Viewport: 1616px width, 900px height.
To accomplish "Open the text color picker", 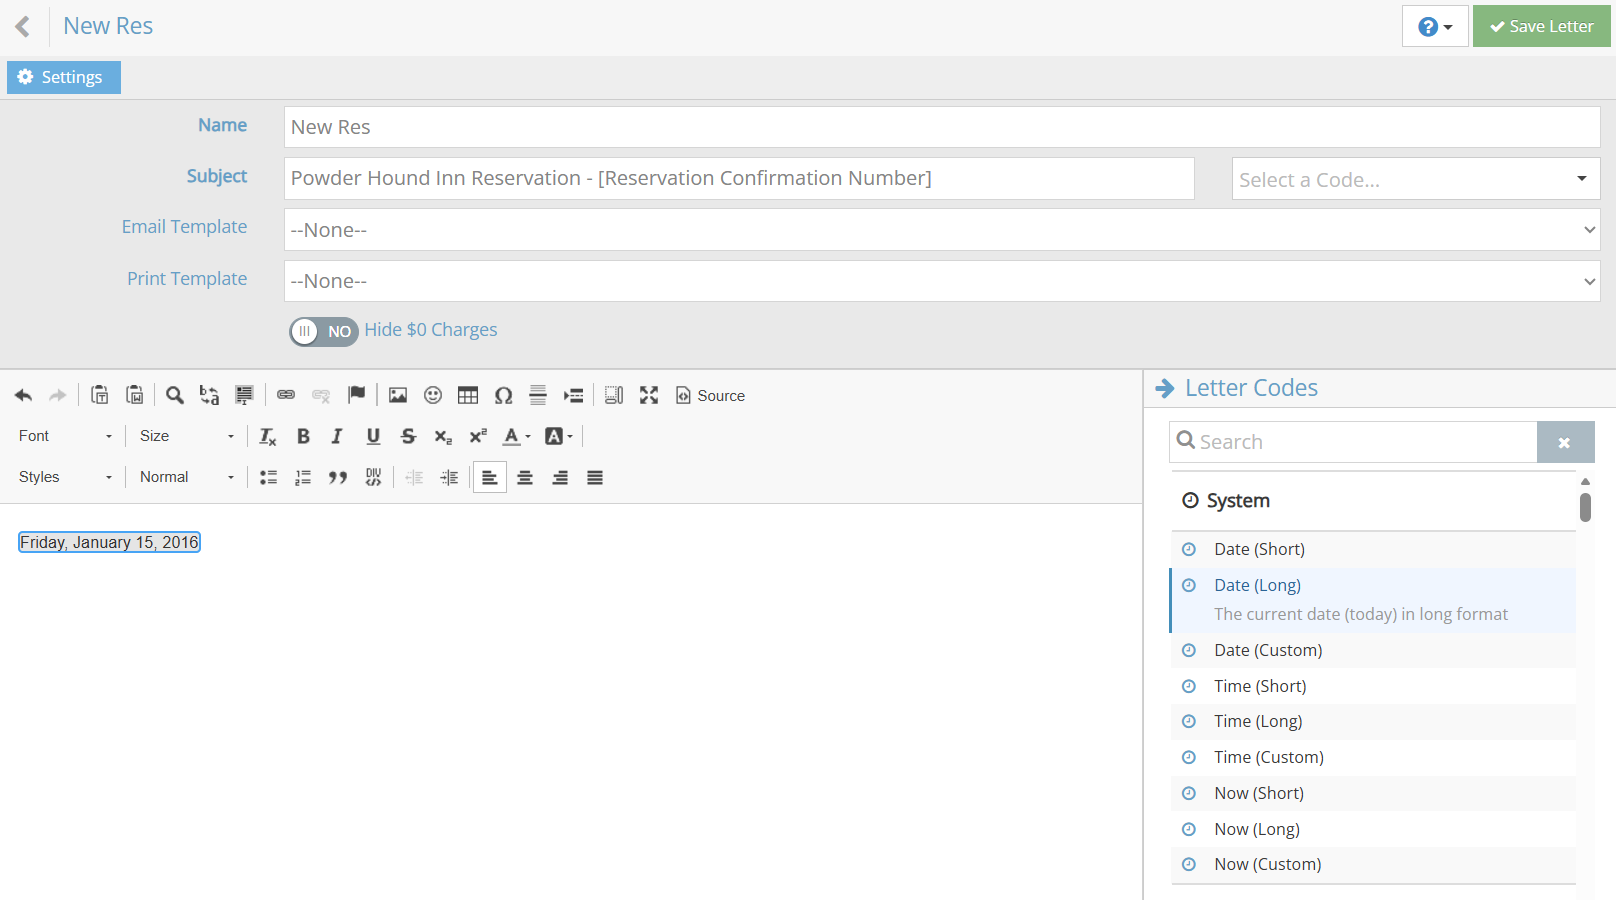I will point(516,436).
